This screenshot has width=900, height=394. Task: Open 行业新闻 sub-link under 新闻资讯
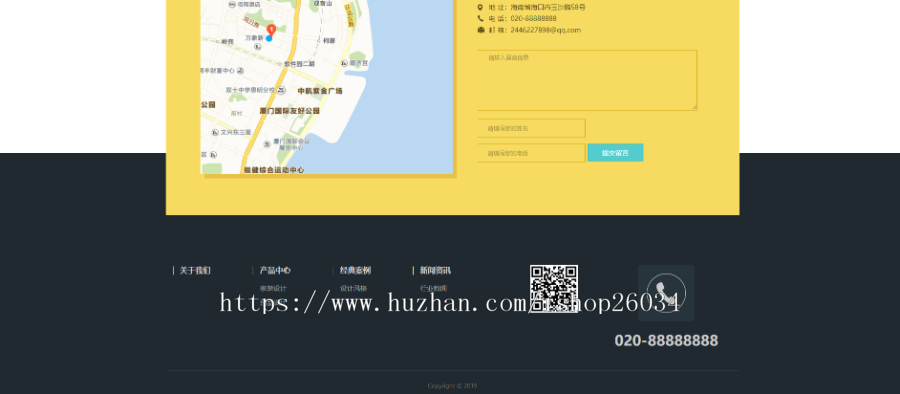coord(433,288)
